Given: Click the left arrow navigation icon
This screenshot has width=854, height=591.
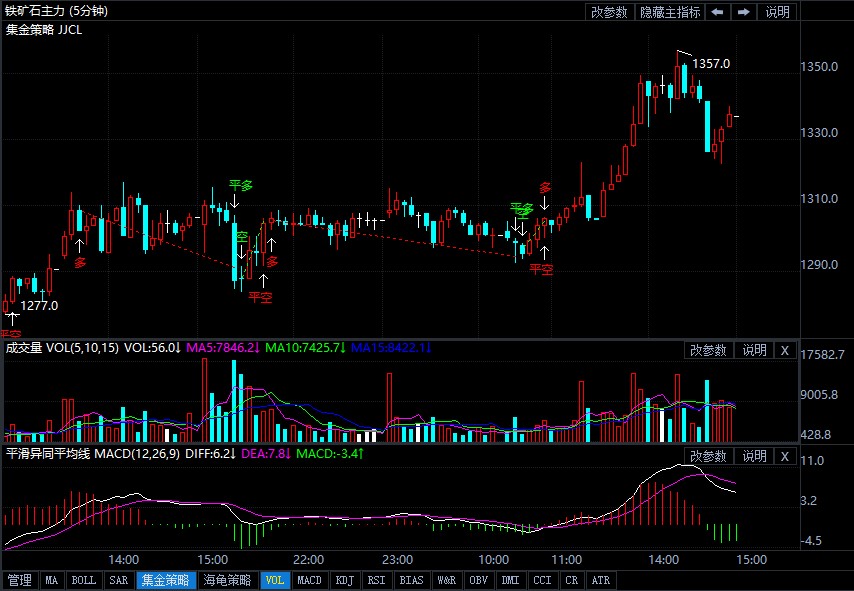Looking at the screenshot, I should (718, 12).
